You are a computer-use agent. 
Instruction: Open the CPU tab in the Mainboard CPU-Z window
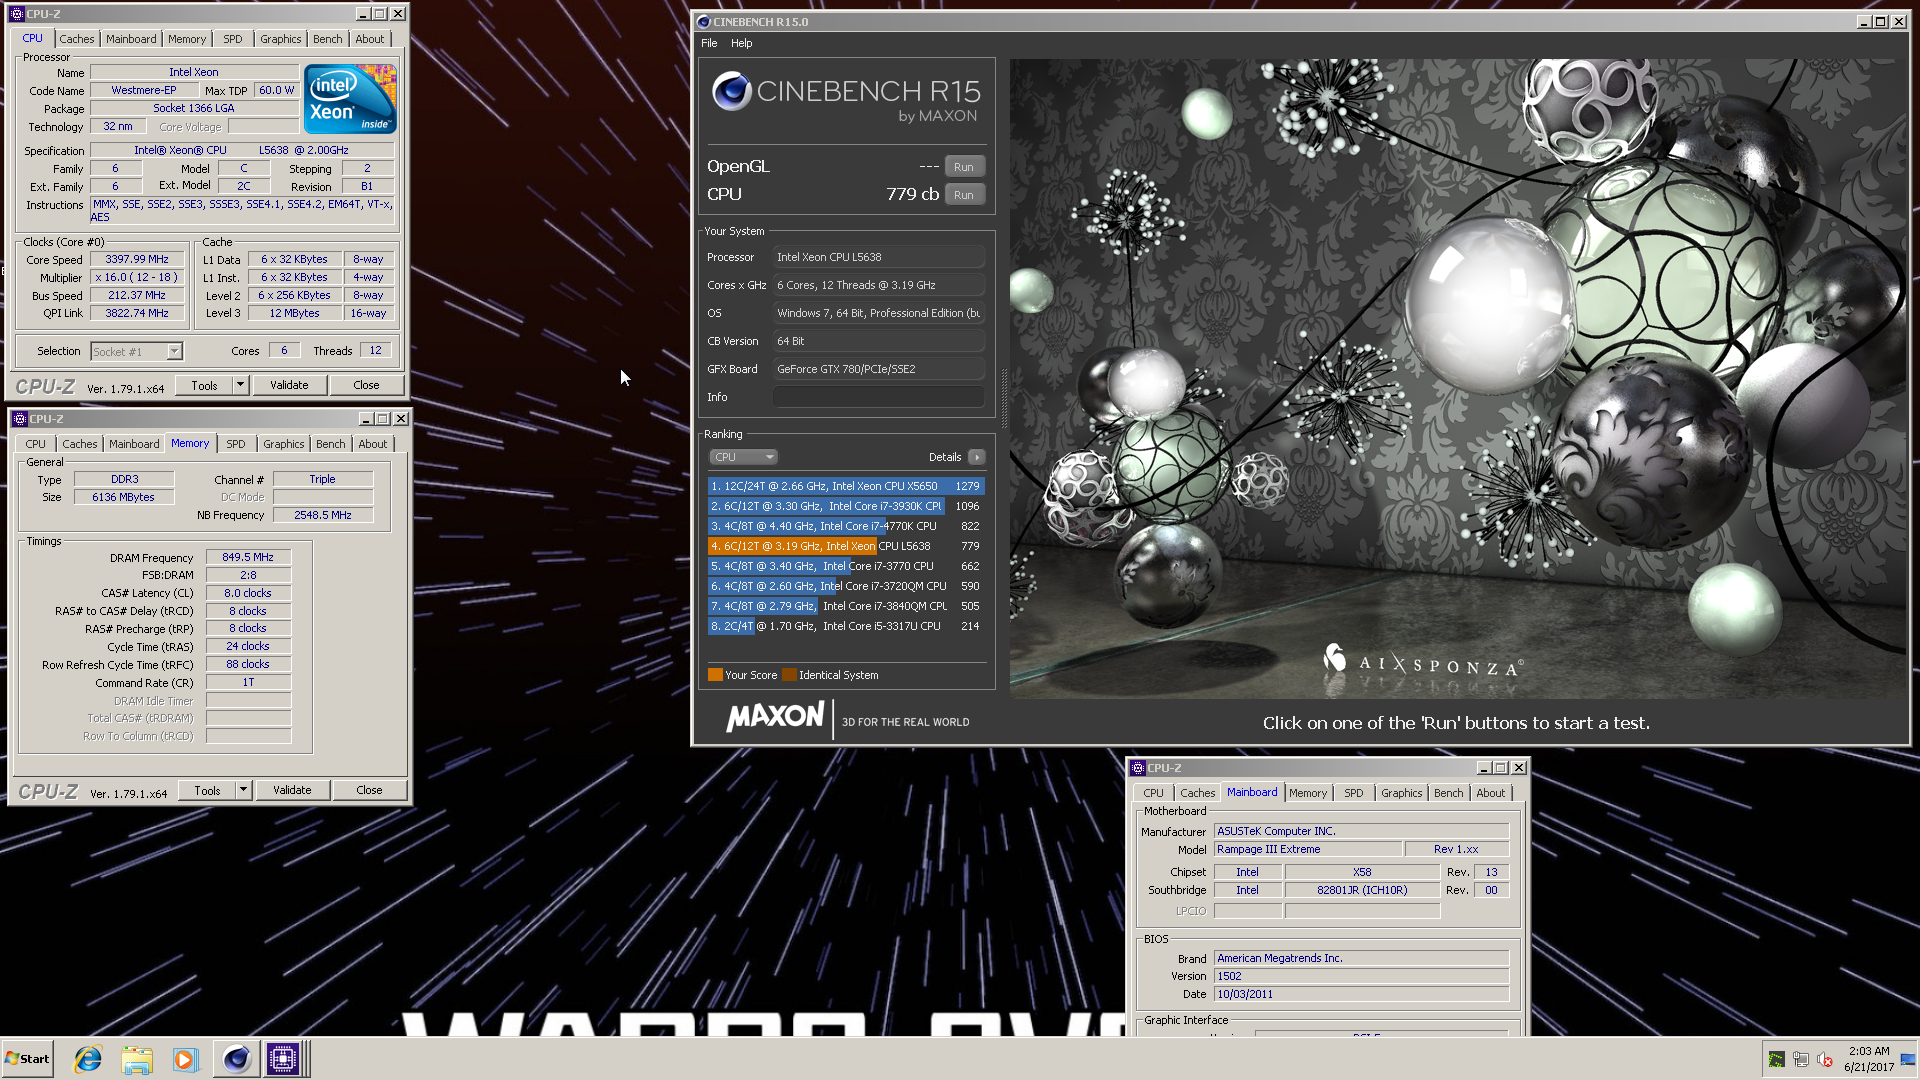coord(1153,793)
